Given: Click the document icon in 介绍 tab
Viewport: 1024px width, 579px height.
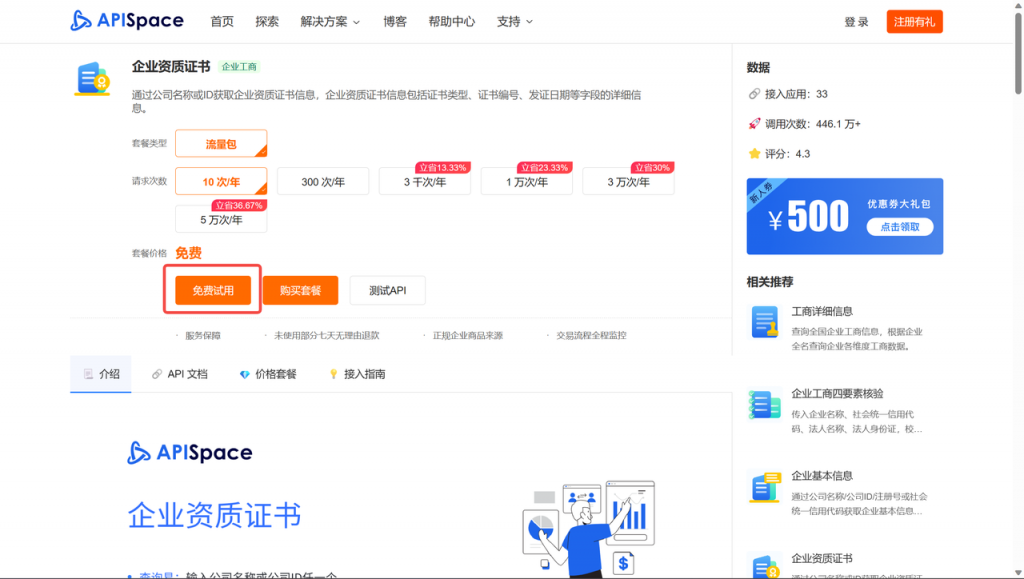Looking at the screenshot, I should point(88,374).
